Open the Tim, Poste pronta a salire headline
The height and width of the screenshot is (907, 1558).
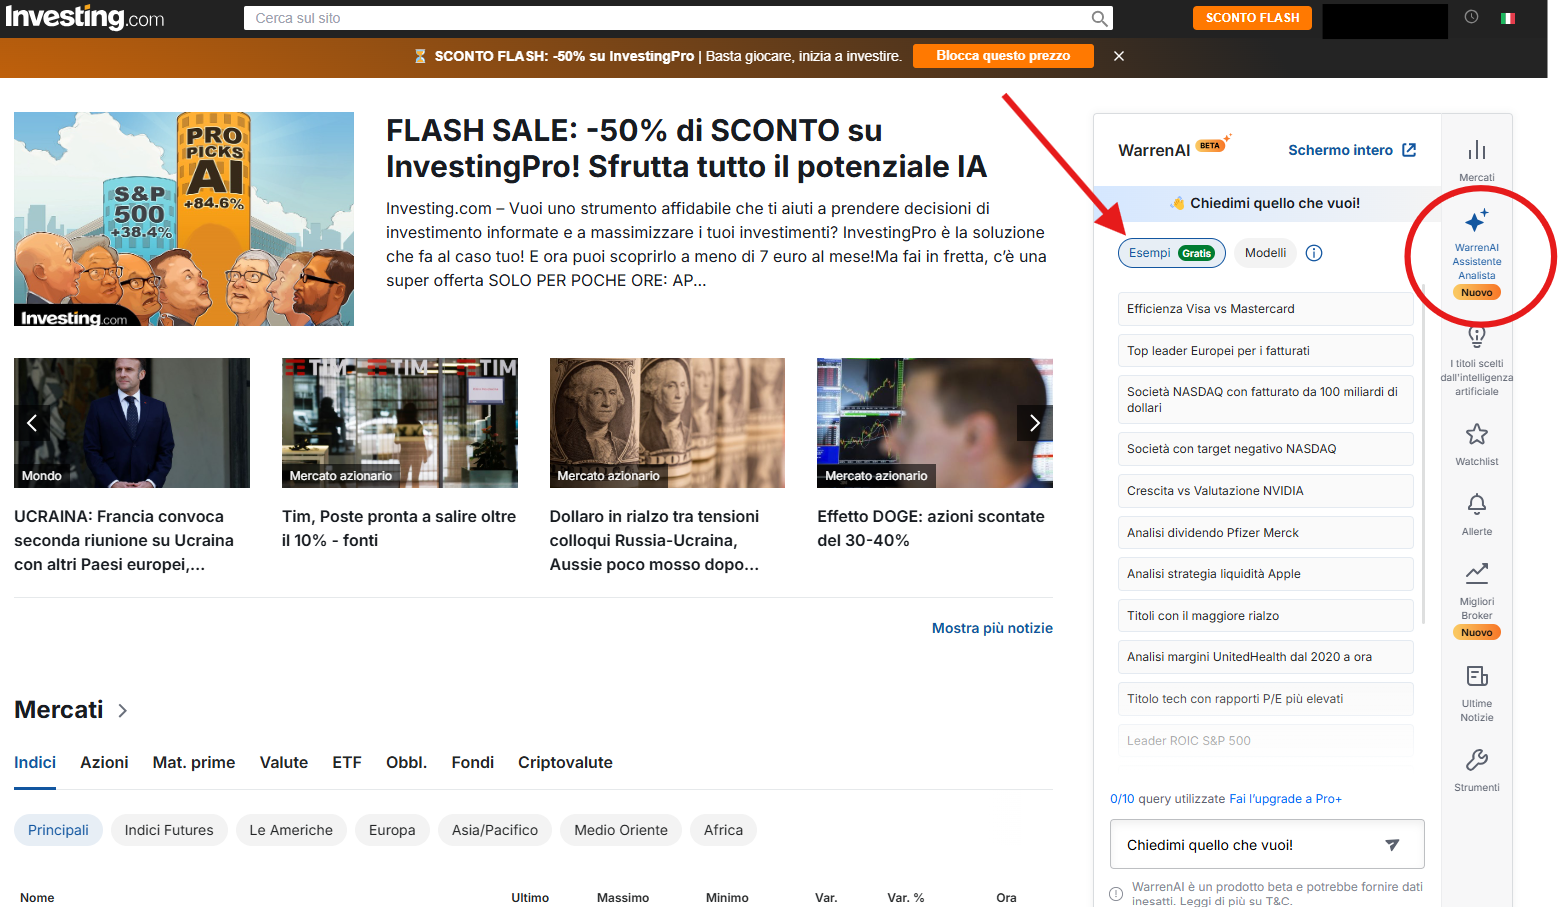point(399,529)
